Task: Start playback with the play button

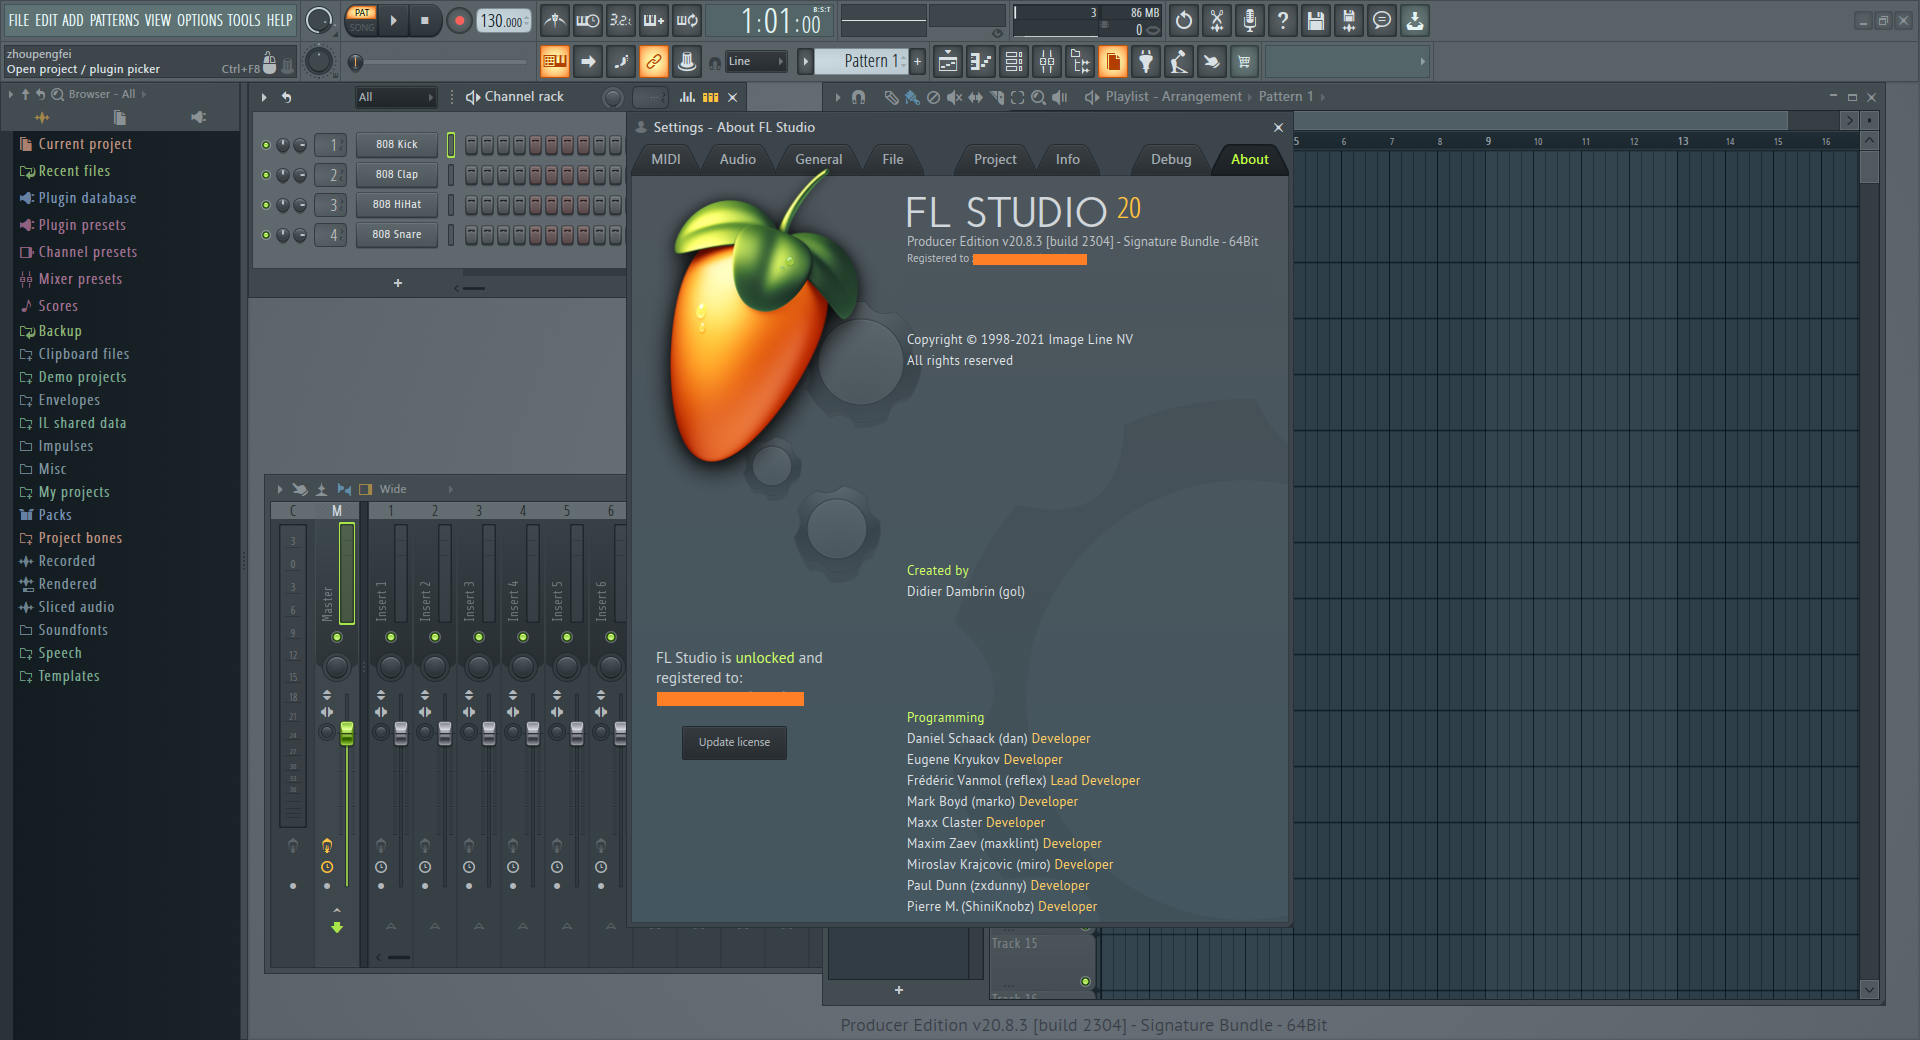Action: pos(394,20)
